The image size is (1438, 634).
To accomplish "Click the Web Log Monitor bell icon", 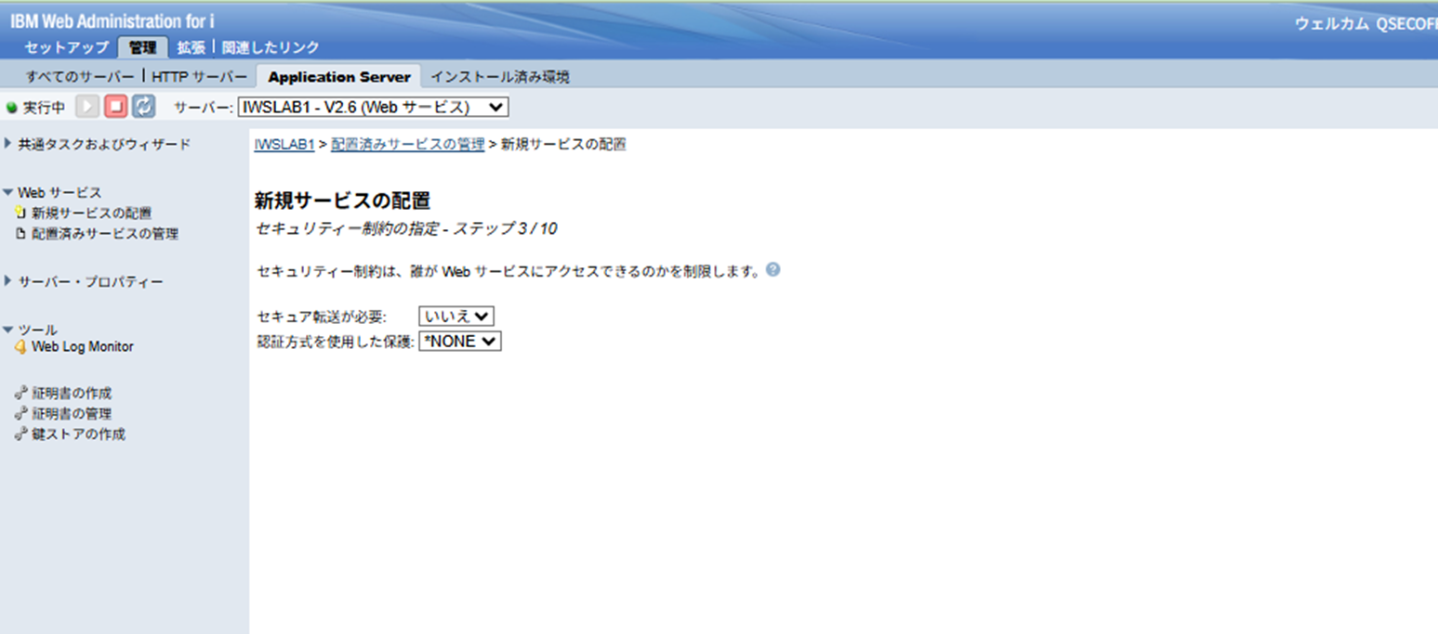I will click(x=21, y=347).
